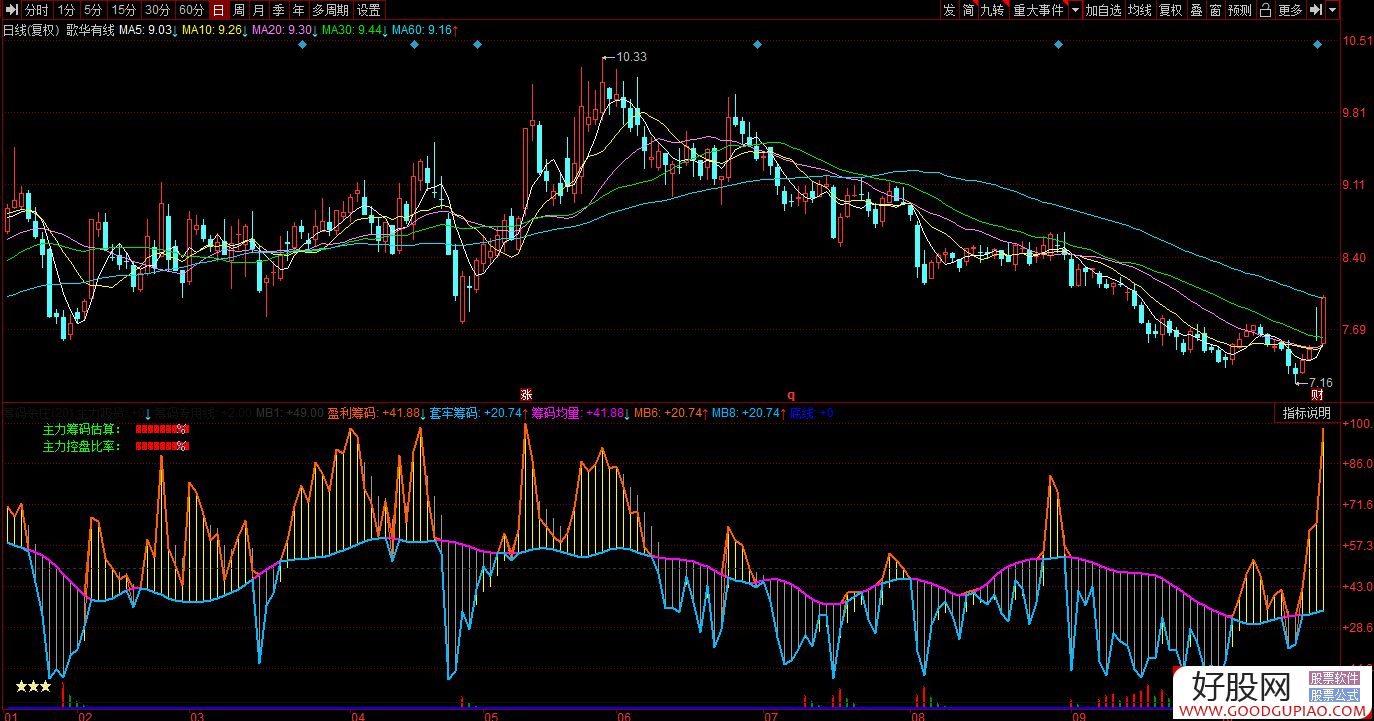
Task: Click the yellow MA10: 9.26 label
Action: coord(214,30)
